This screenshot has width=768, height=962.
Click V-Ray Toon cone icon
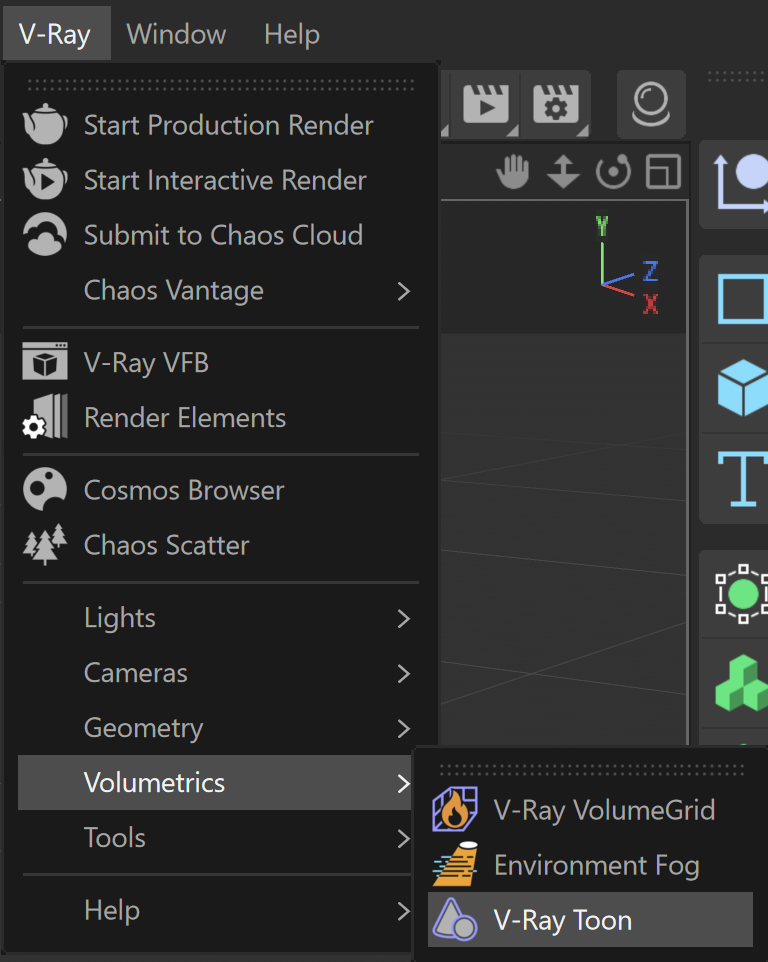pyautogui.click(x=455, y=919)
